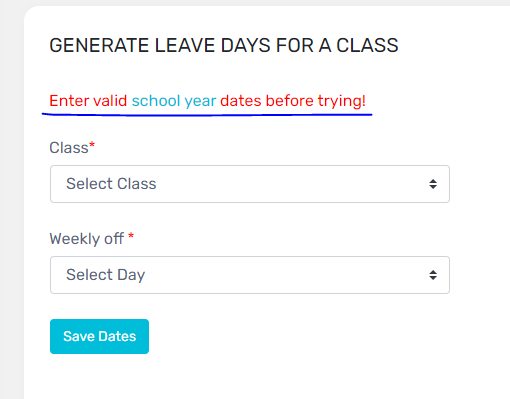Click the gray background outside the card
The image size is (510, 399).
12,200
